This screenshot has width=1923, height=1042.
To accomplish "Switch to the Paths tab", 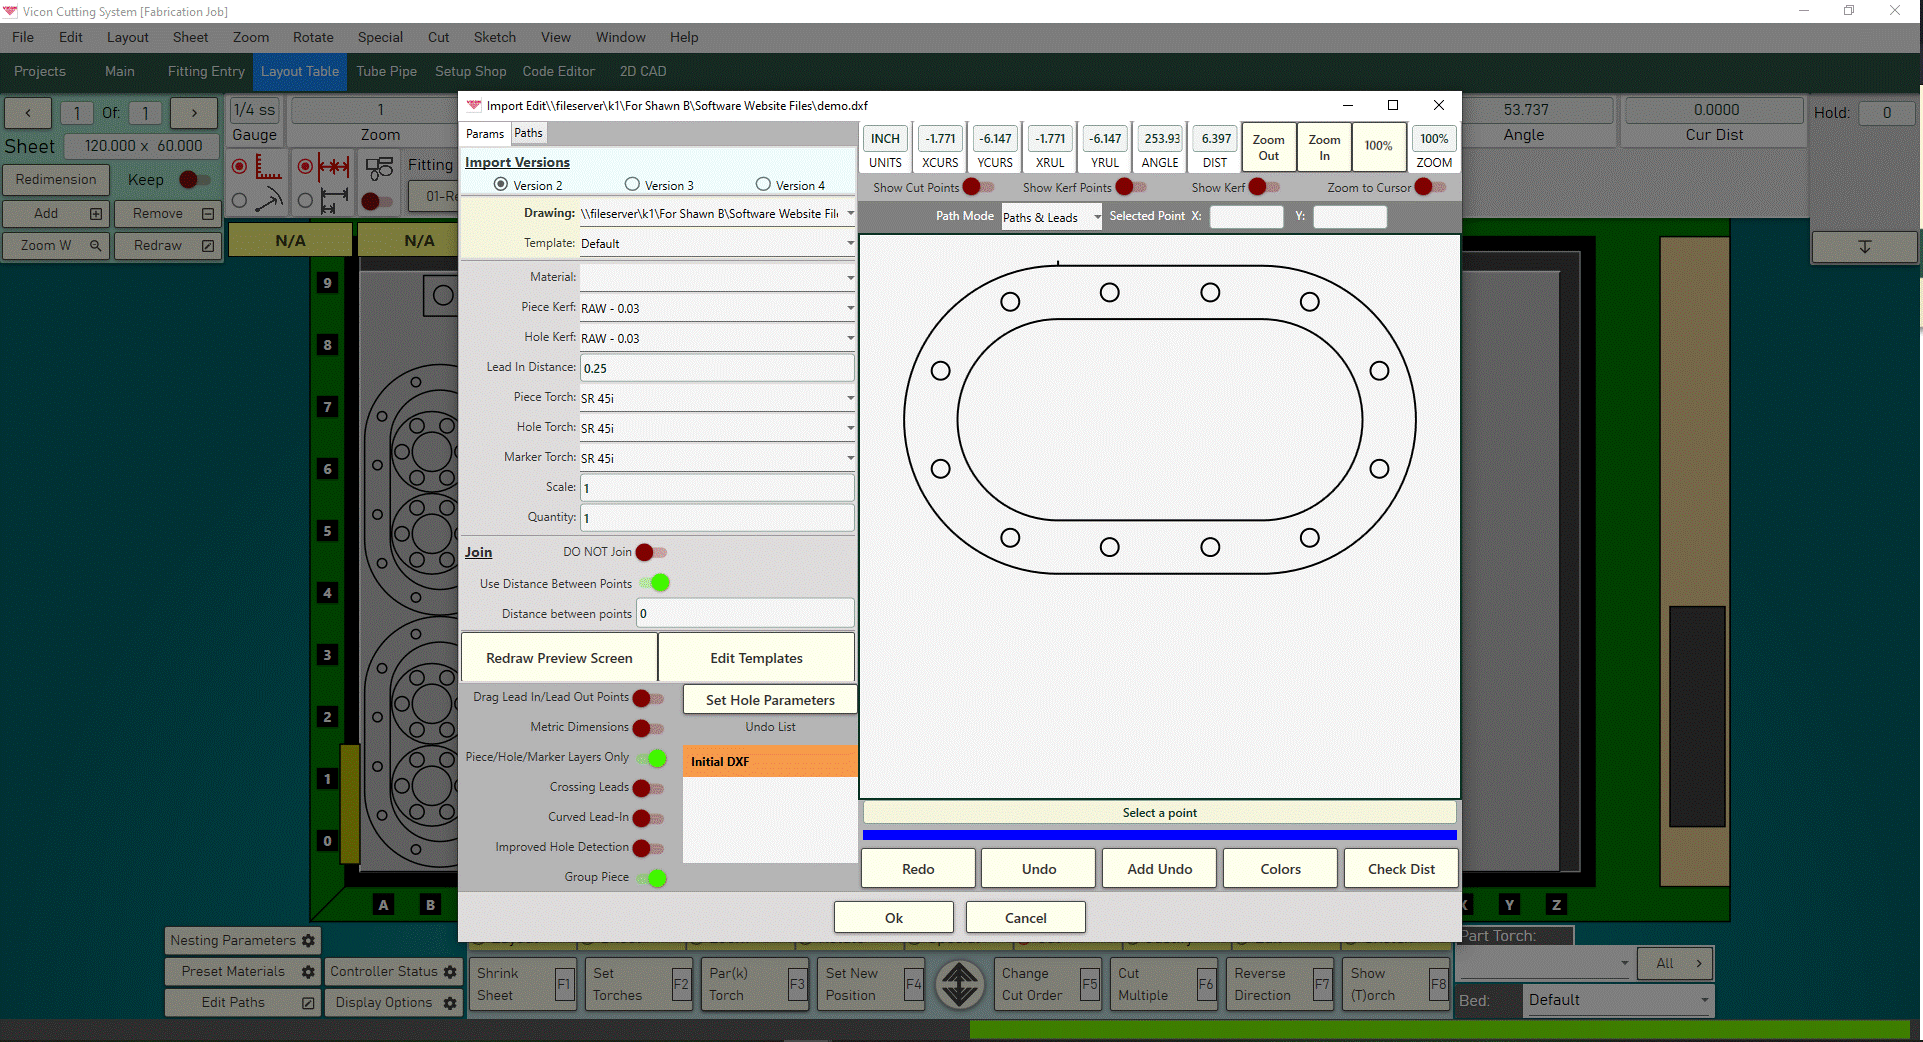I will click(x=528, y=133).
